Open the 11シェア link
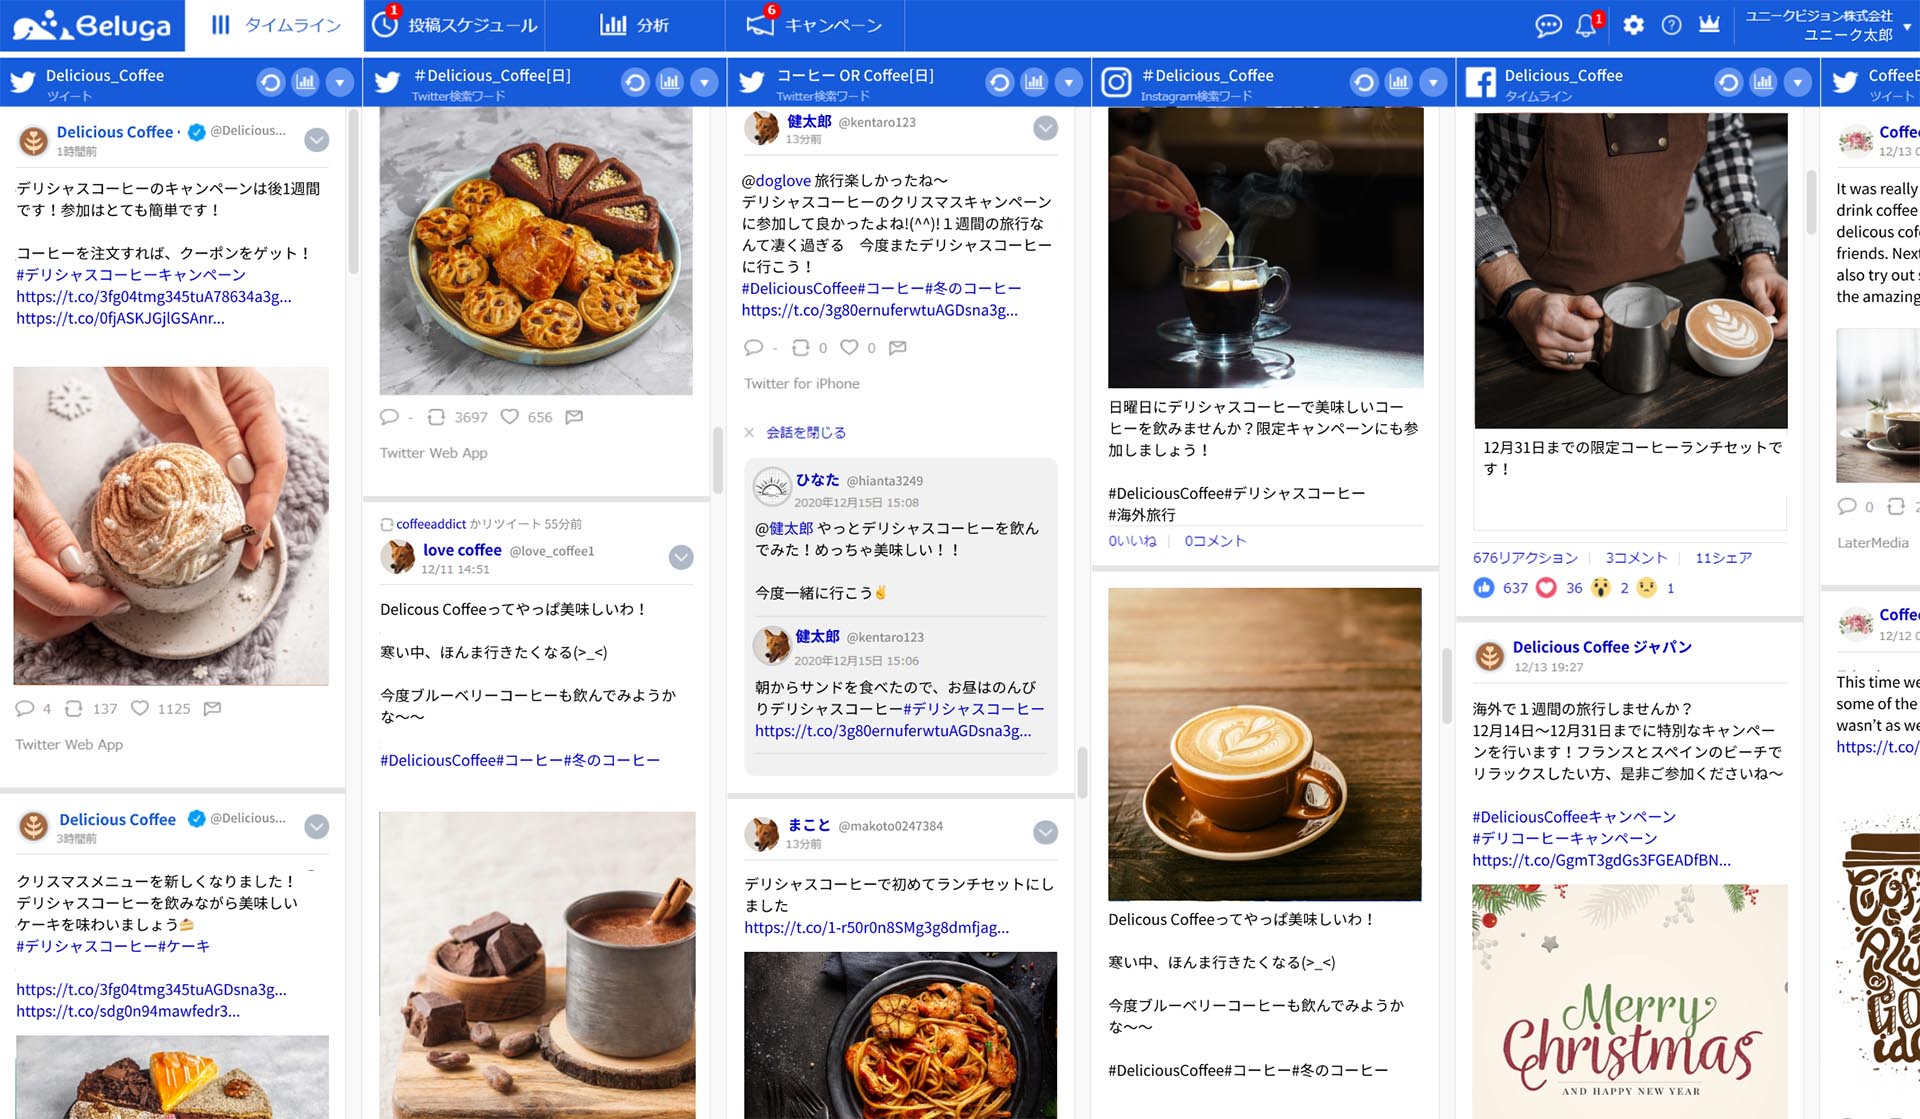 coord(1723,558)
